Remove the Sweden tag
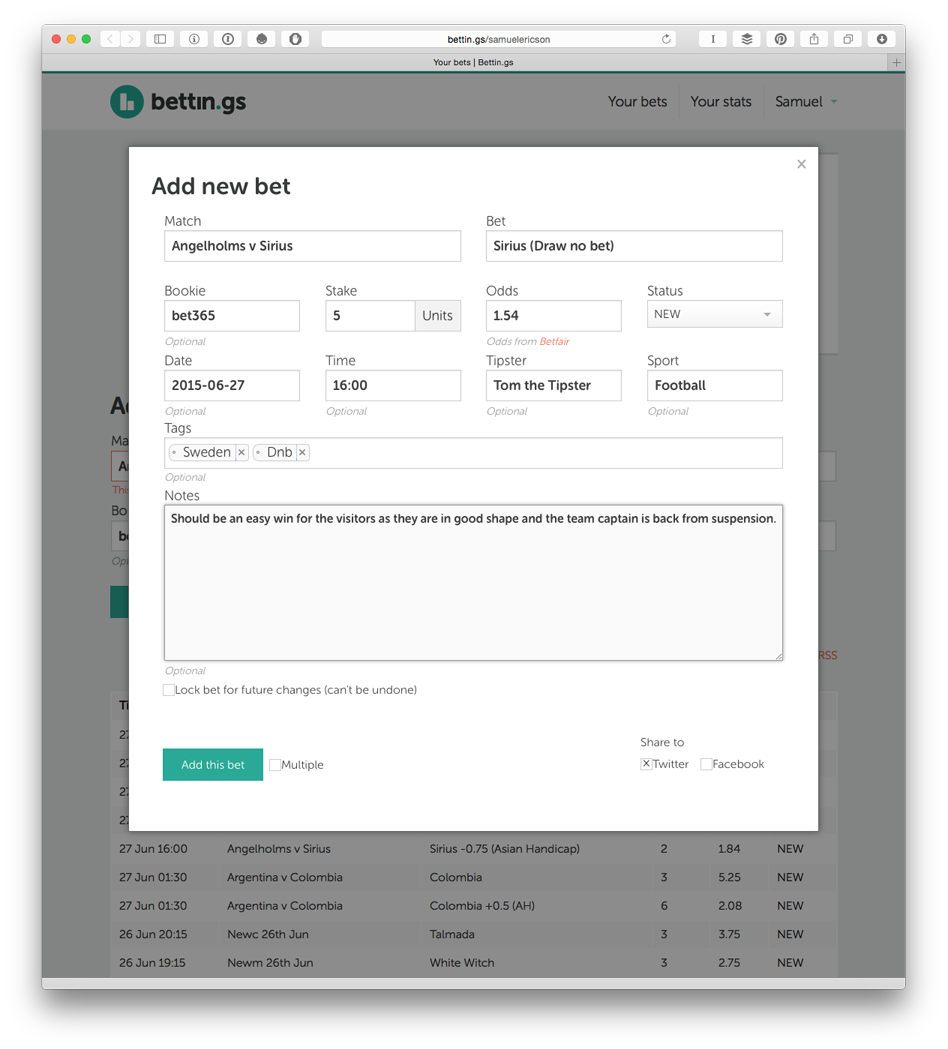The height and width of the screenshot is (1049, 948). (x=242, y=453)
